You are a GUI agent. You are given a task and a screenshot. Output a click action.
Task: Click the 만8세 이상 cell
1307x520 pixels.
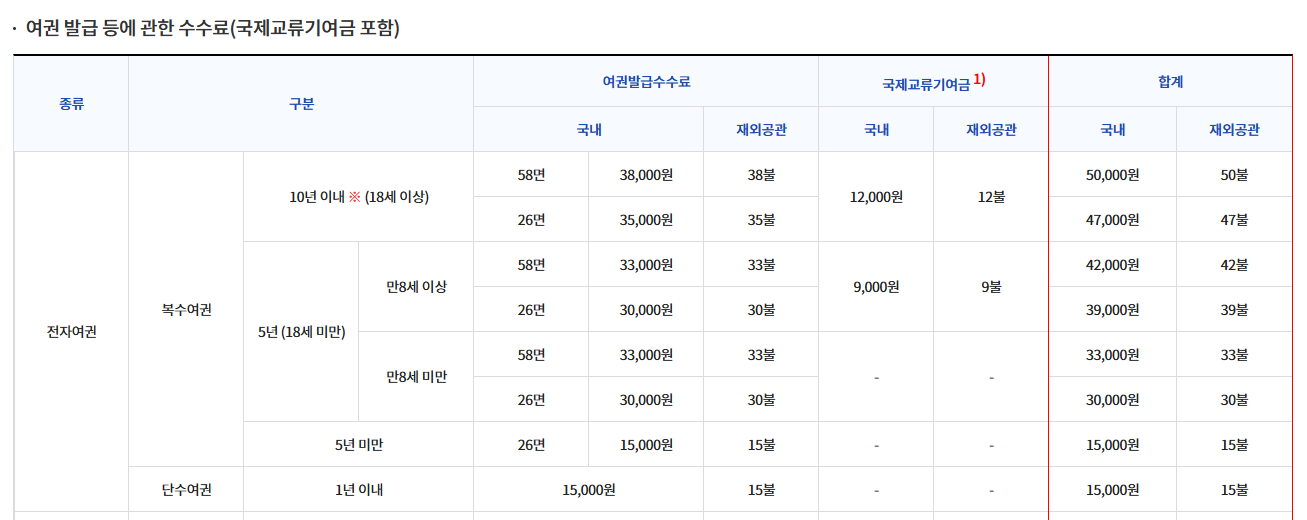416,287
